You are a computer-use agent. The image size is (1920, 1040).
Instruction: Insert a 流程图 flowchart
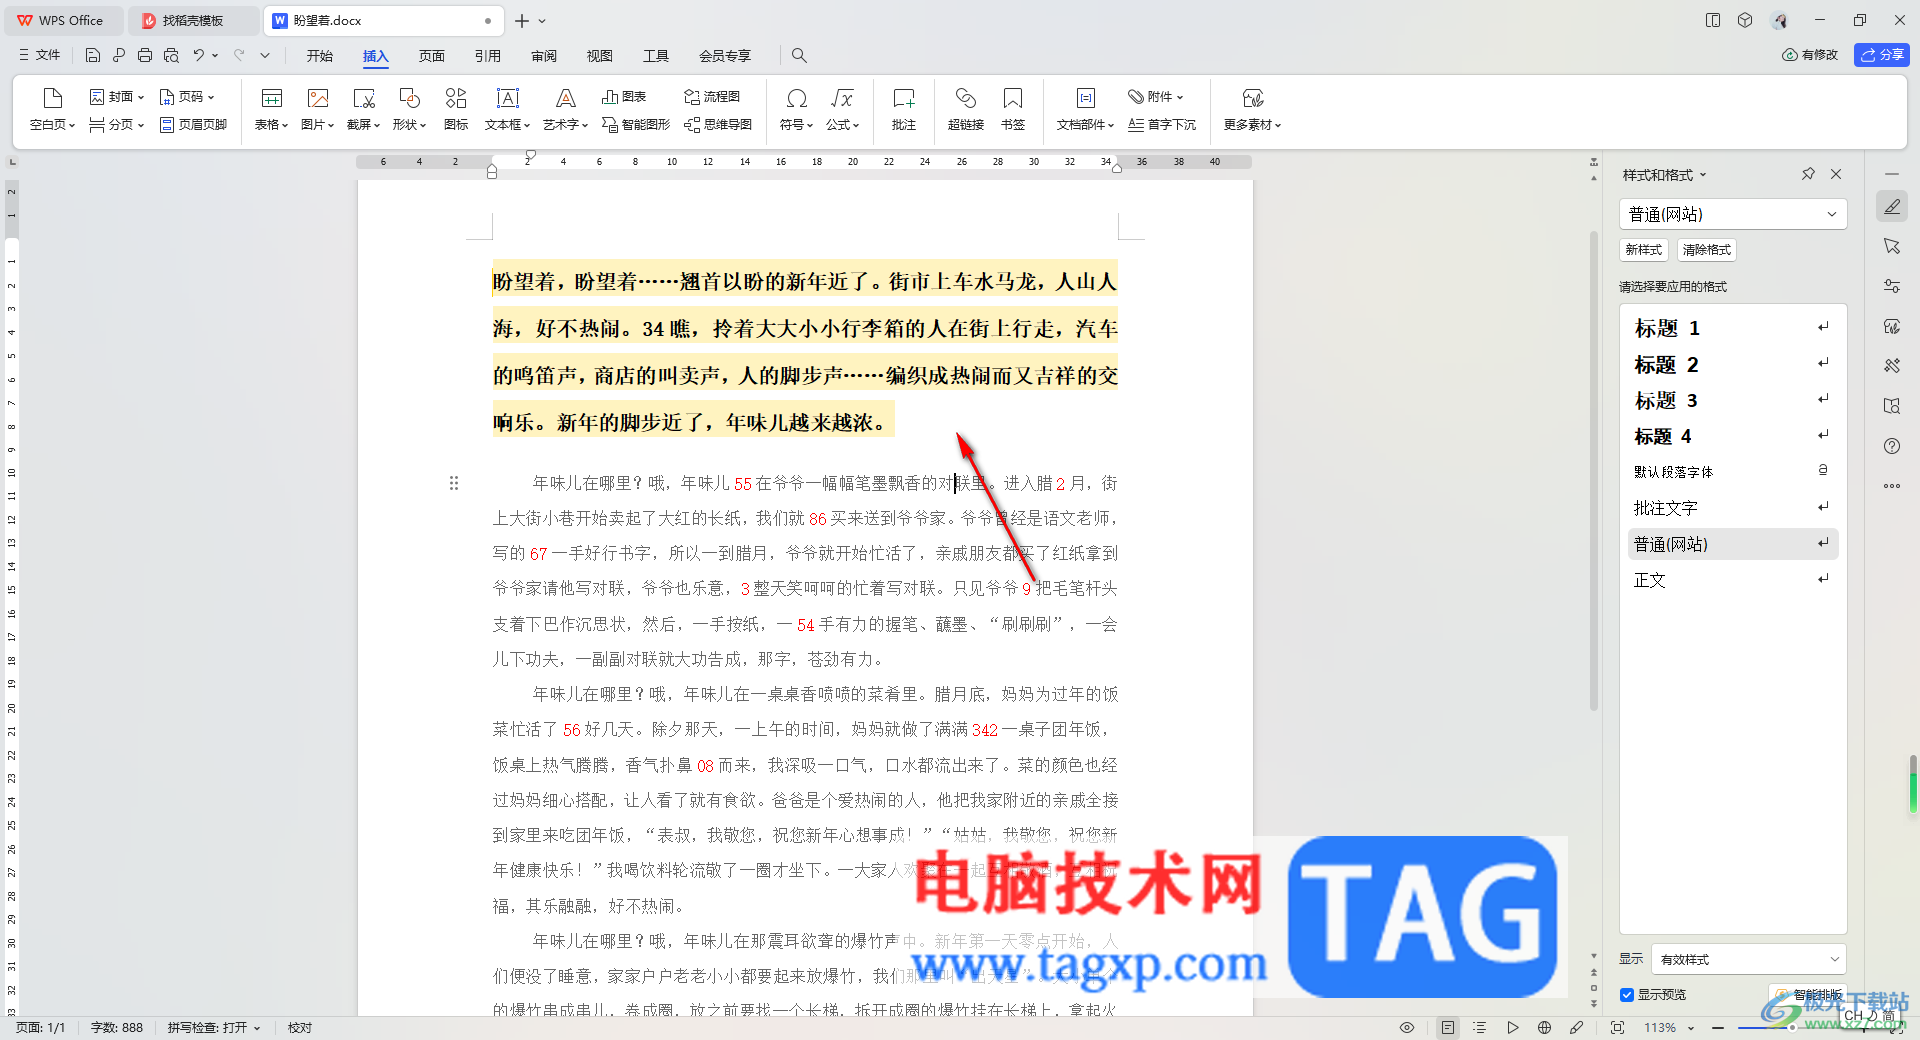(712, 97)
